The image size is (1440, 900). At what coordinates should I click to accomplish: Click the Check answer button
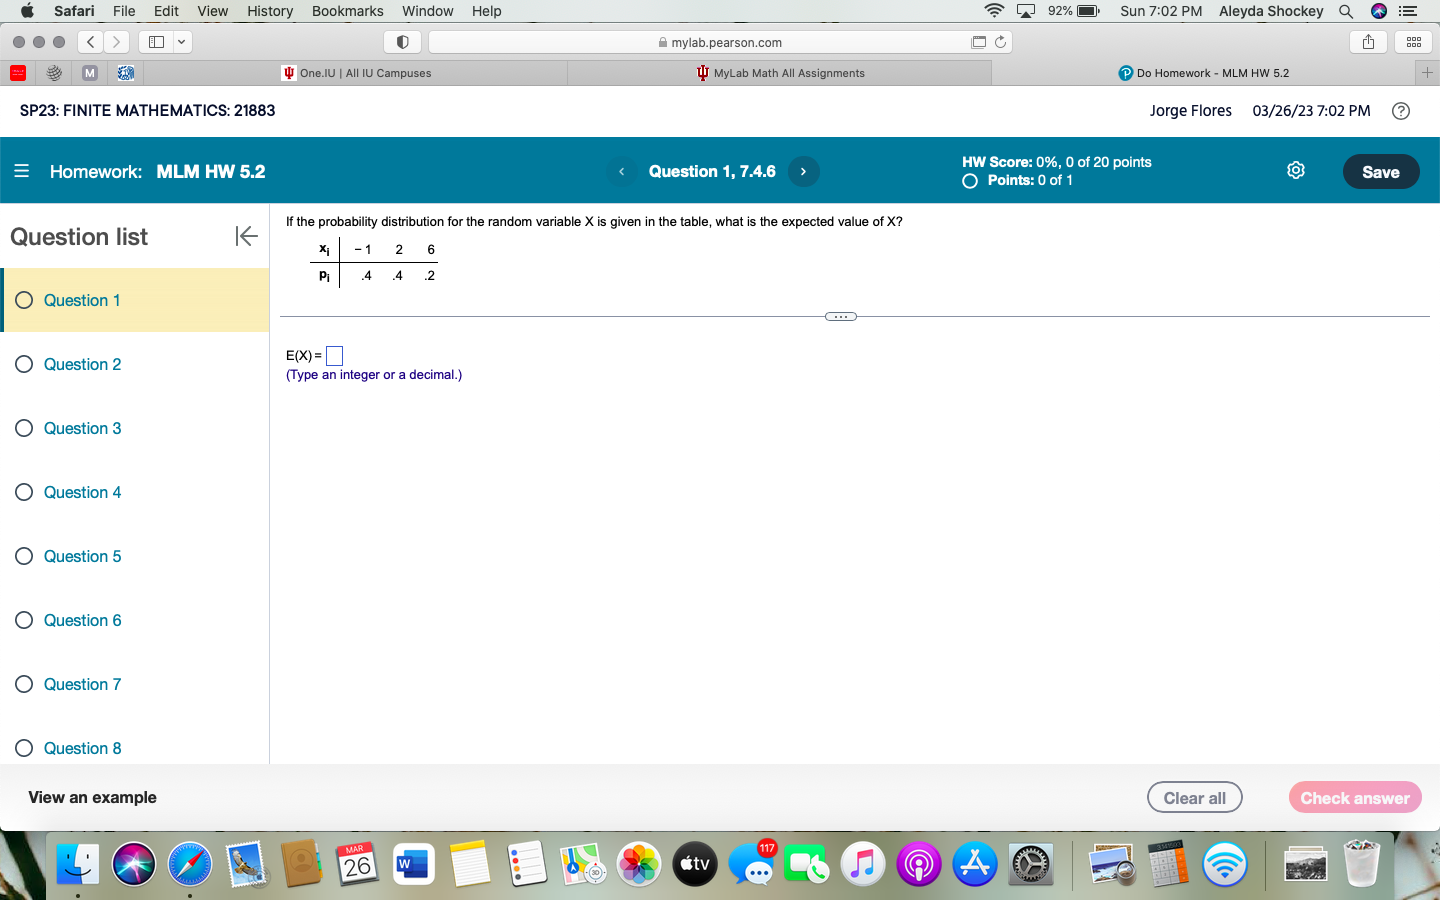click(1355, 798)
